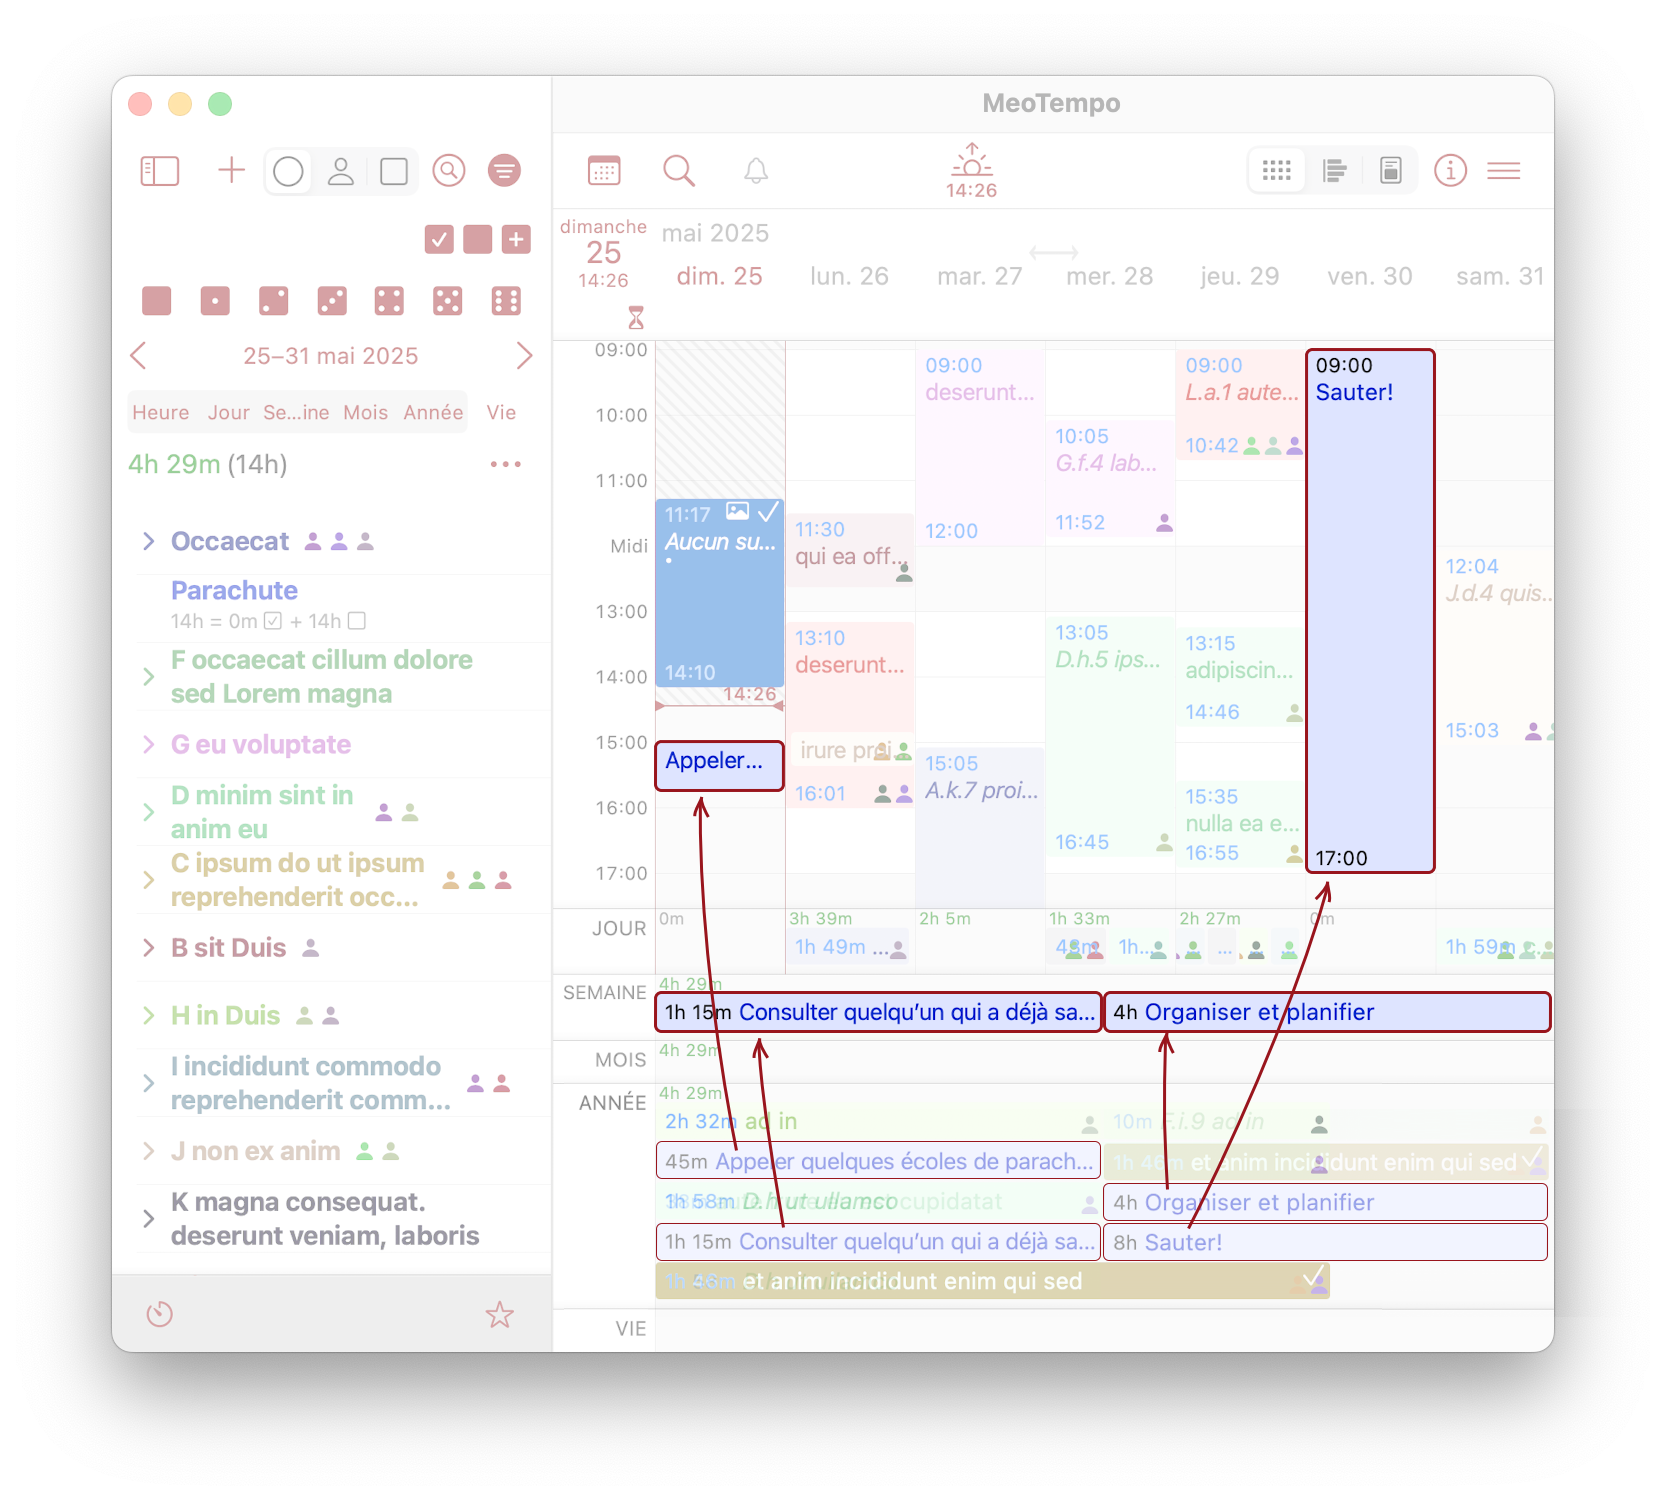Click the timer clock icon at sidebar bottom
1666x1500 pixels.
[160, 1314]
